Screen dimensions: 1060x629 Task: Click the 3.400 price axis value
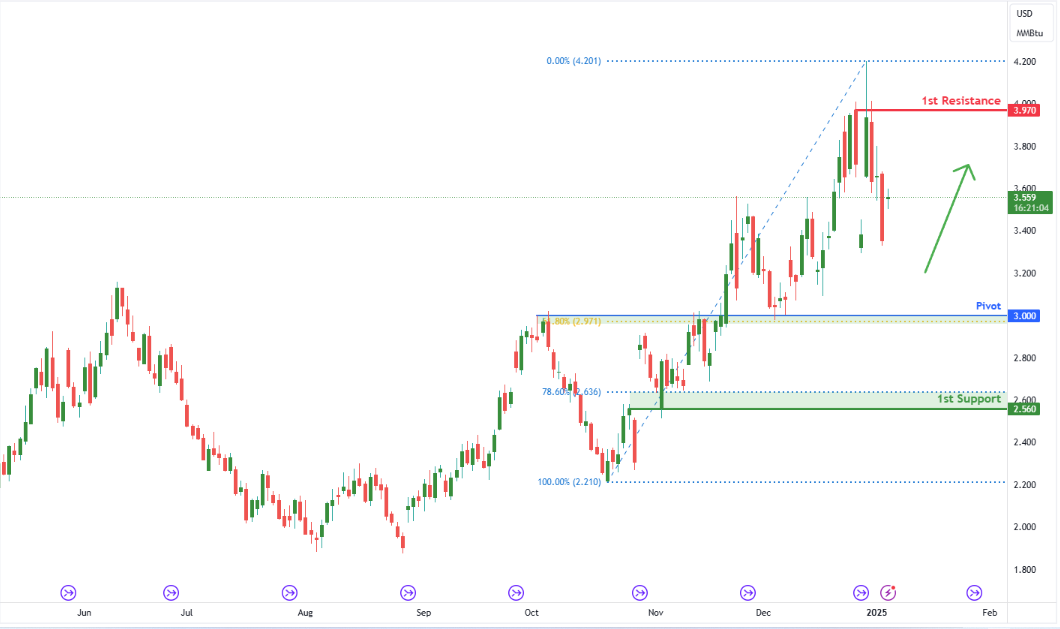[1025, 231]
